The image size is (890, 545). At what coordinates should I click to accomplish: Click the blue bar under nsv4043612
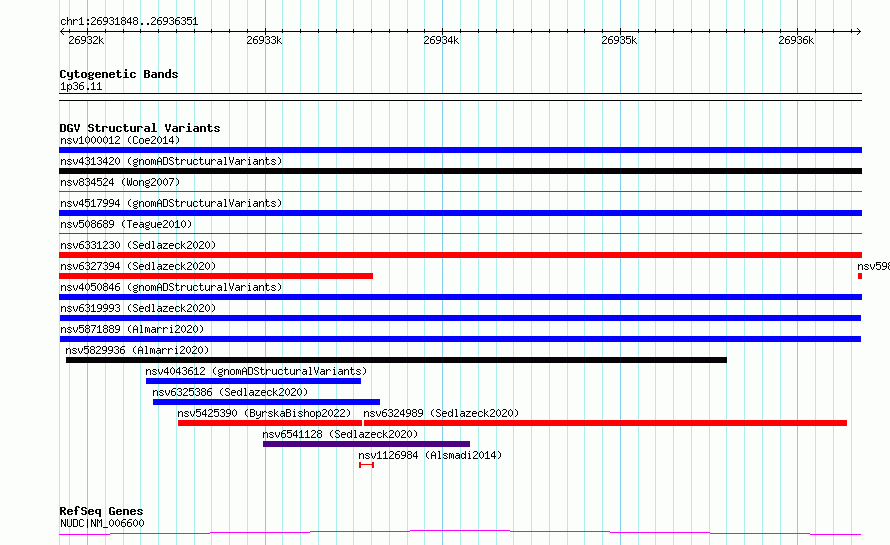[x=253, y=381]
